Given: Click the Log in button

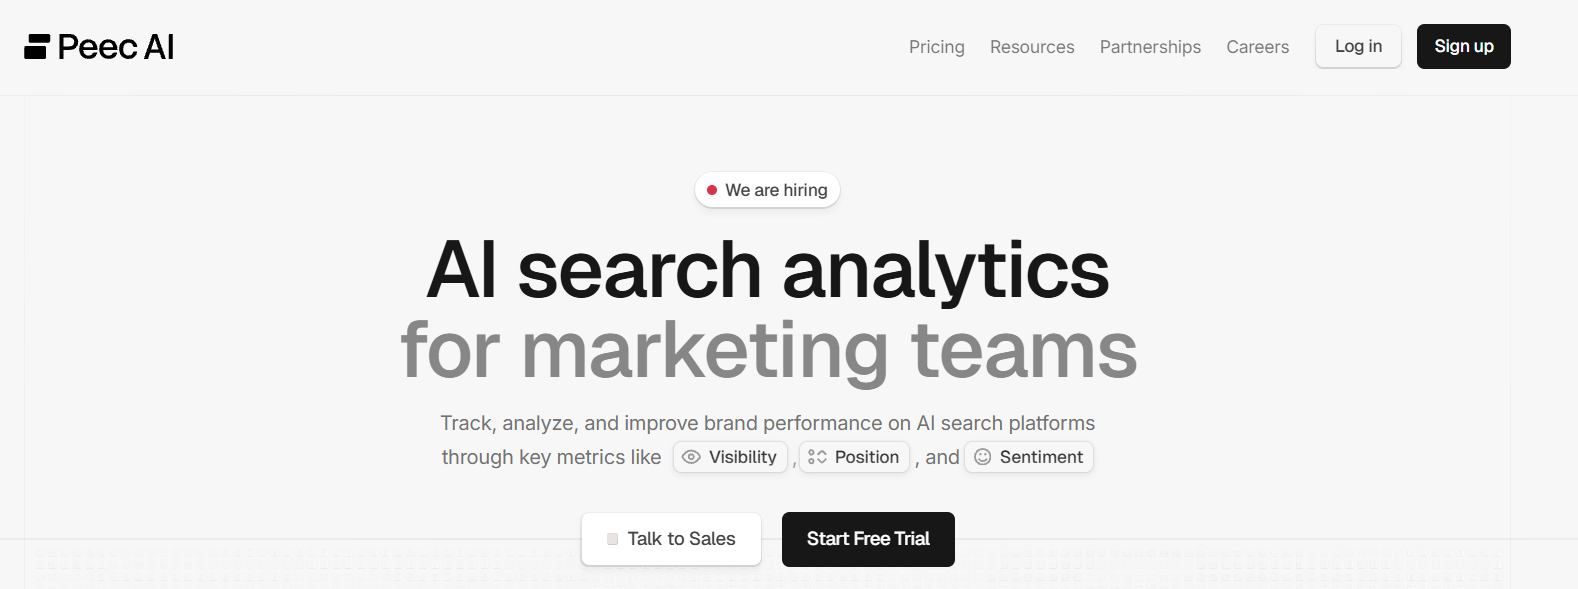Looking at the screenshot, I should click(1357, 46).
